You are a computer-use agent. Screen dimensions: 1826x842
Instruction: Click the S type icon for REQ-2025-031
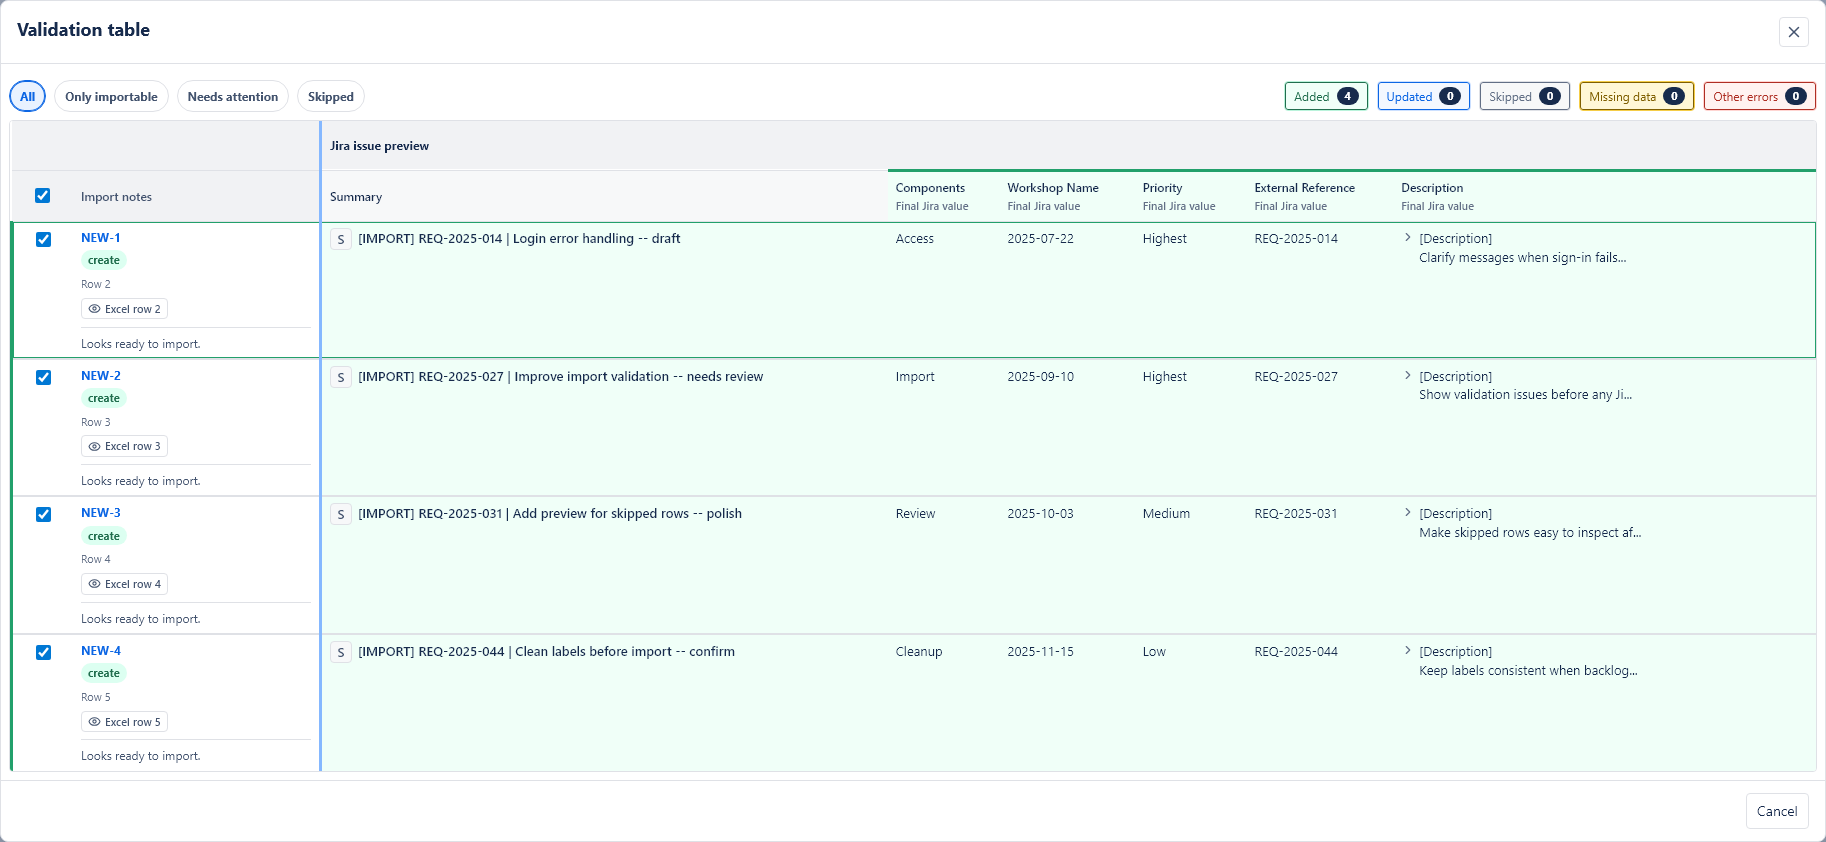pyautogui.click(x=341, y=514)
